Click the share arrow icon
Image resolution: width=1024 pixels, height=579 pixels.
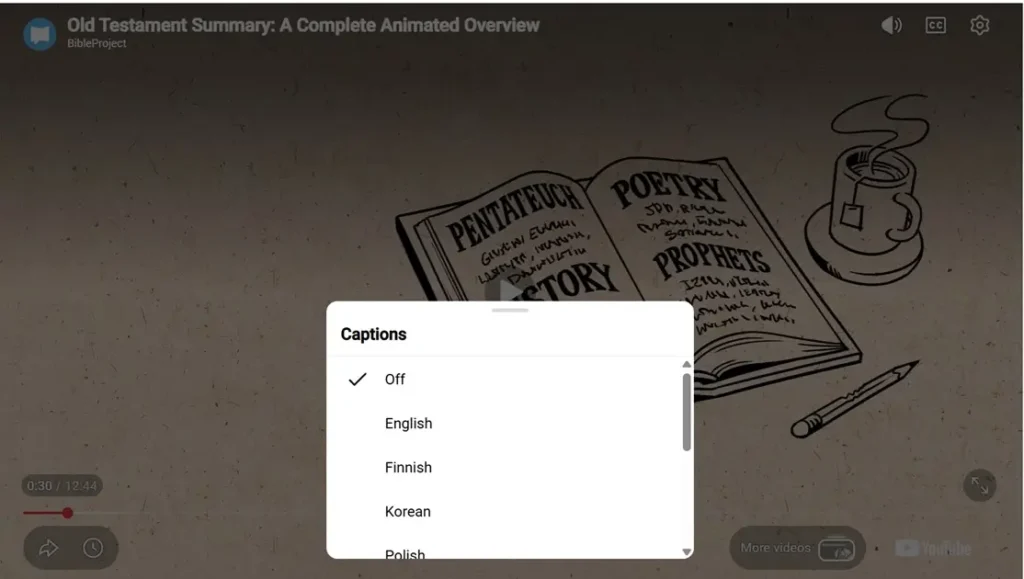click(48, 548)
